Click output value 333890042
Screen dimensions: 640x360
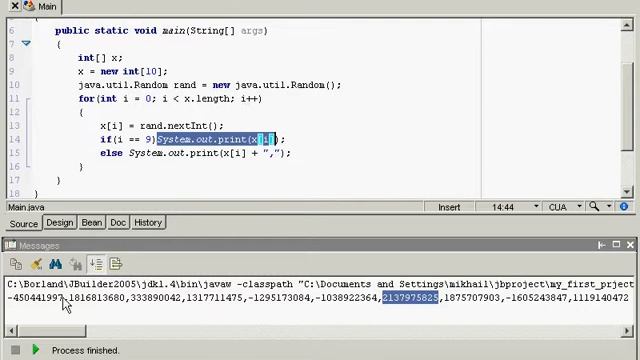click(x=156, y=298)
